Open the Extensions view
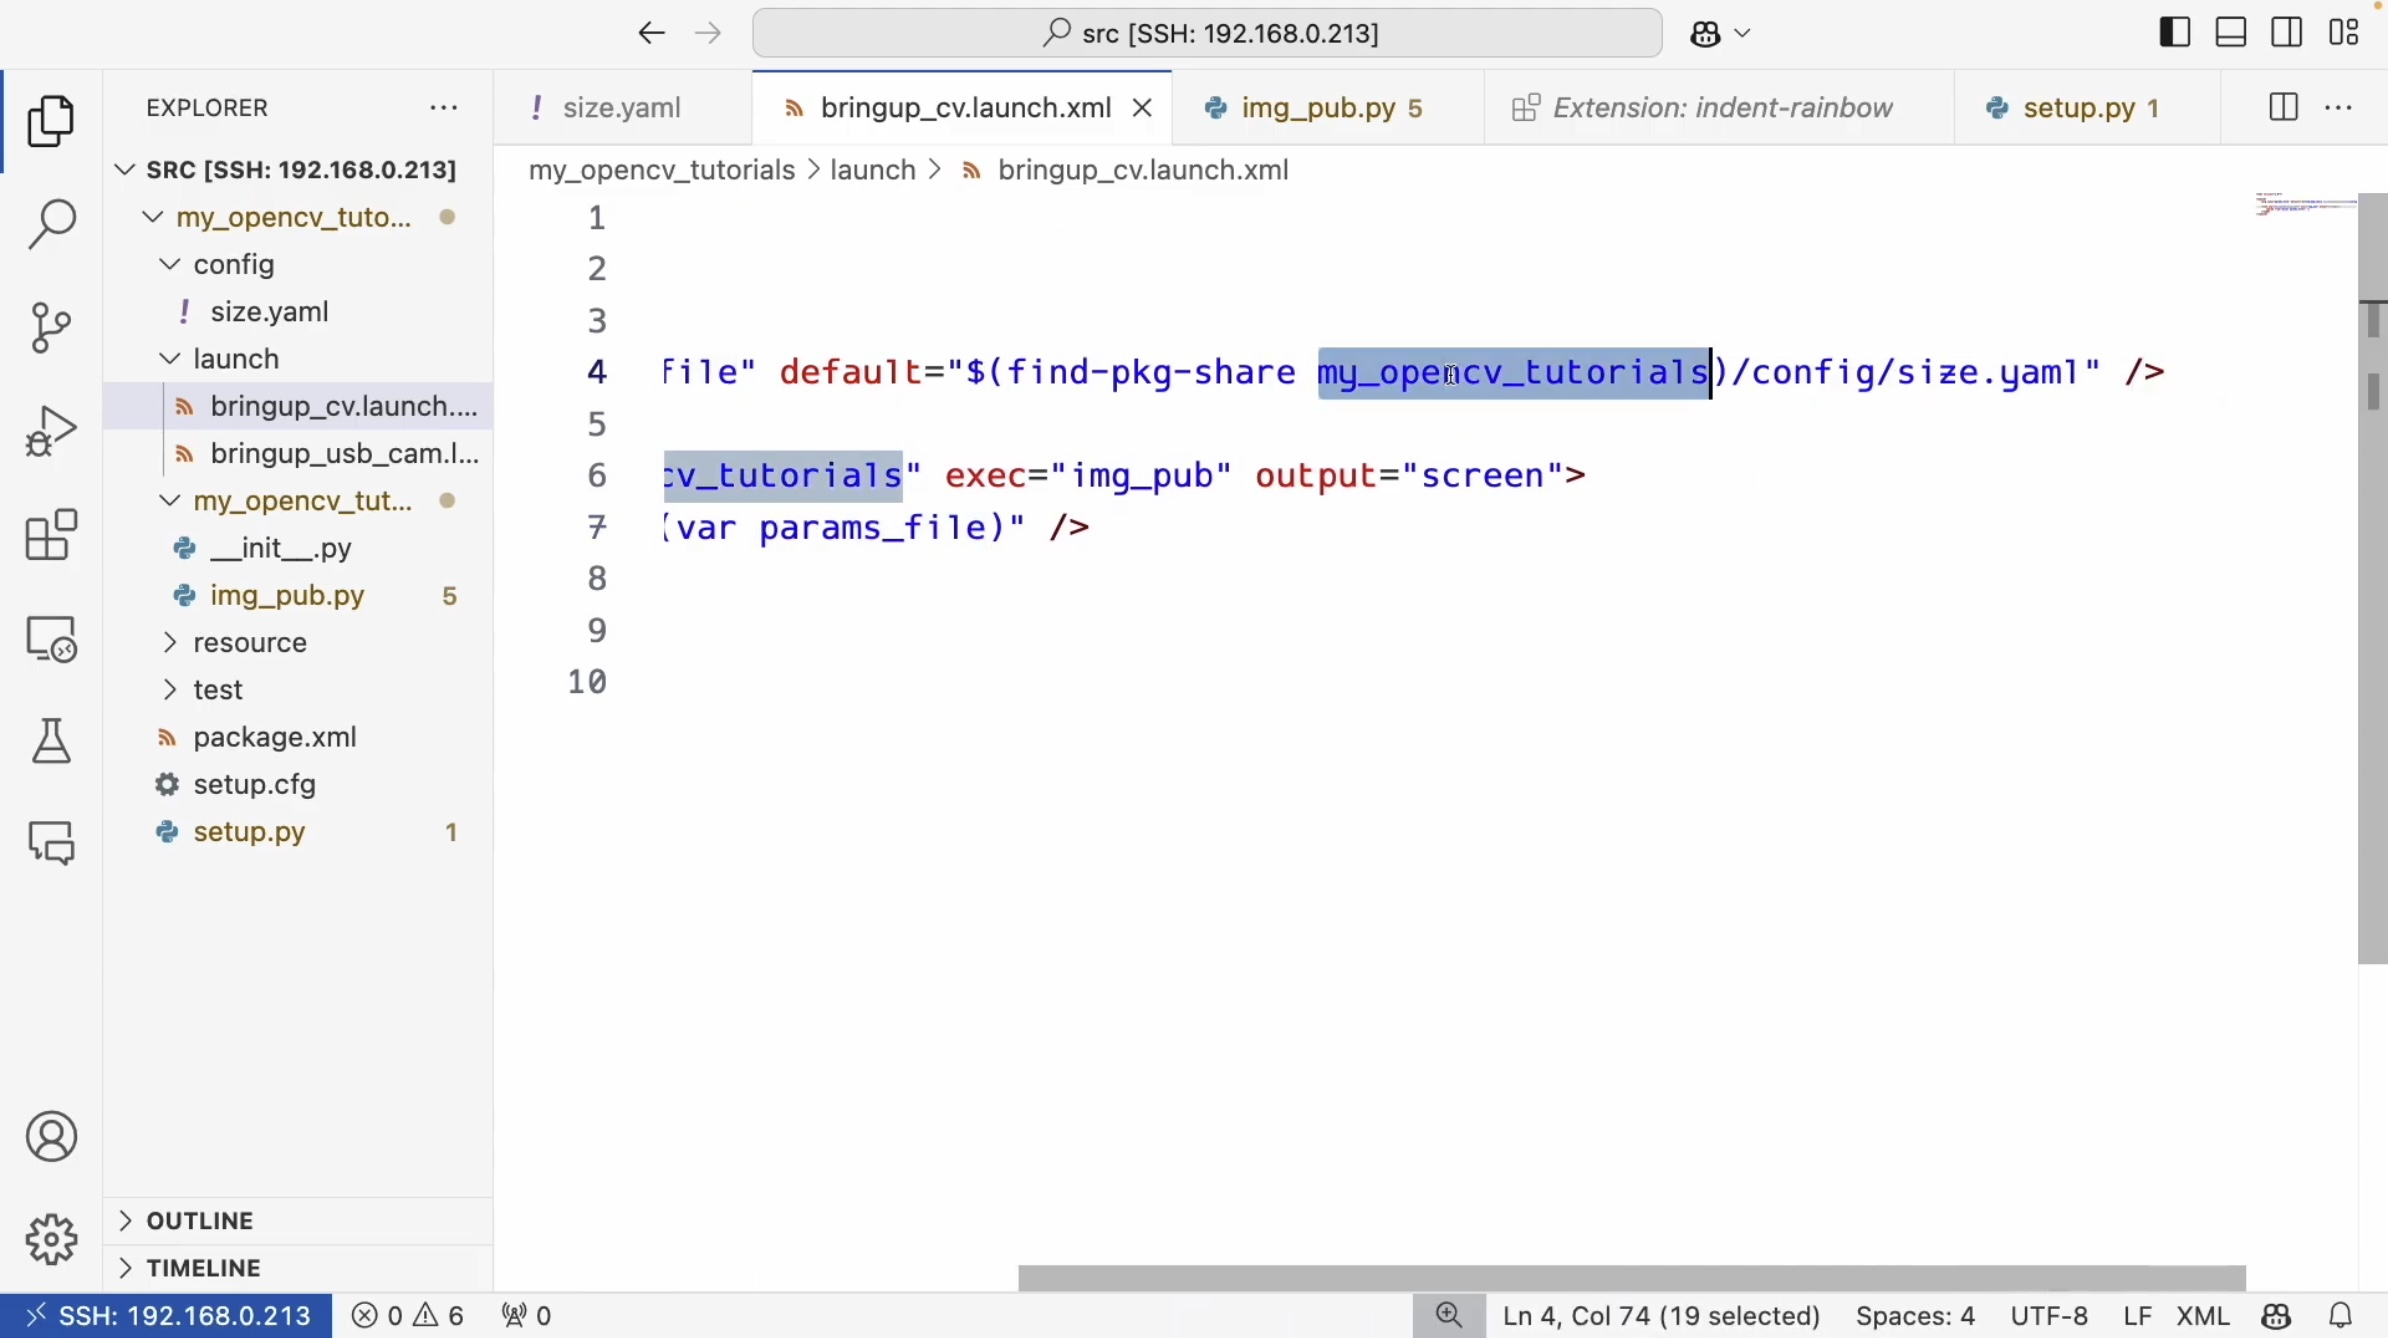 [x=51, y=535]
